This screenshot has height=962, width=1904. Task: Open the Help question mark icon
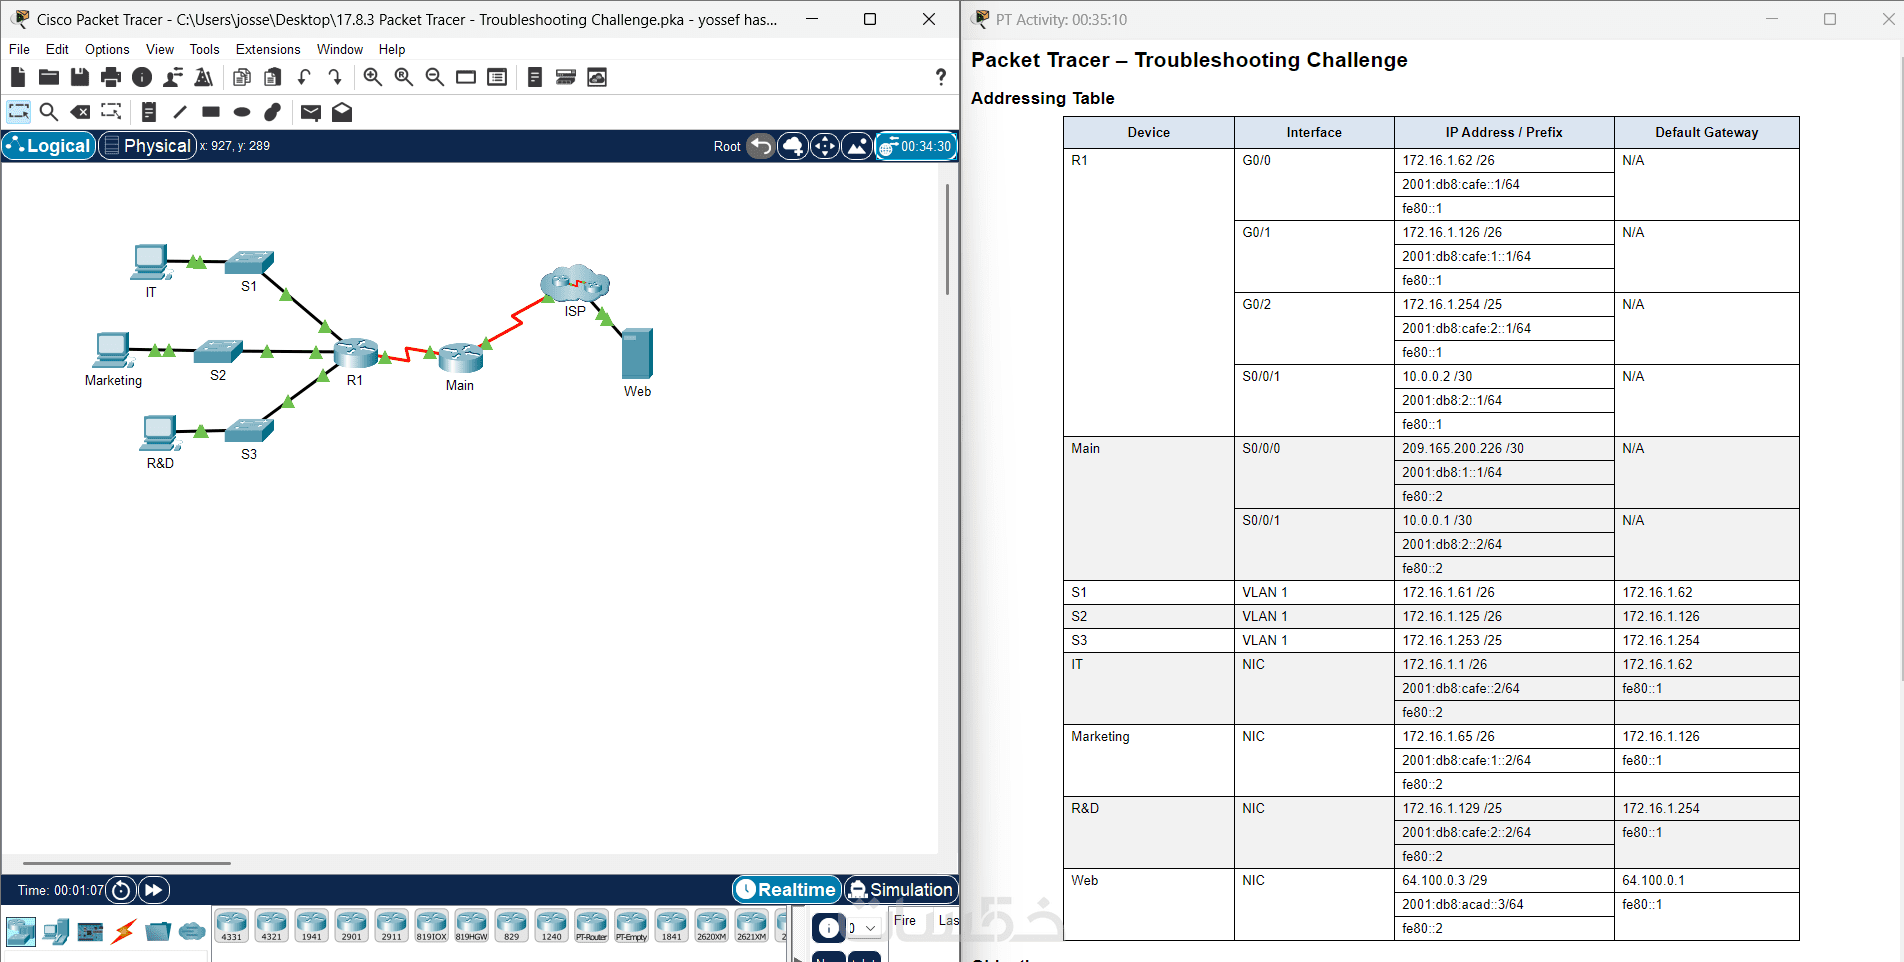(940, 77)
